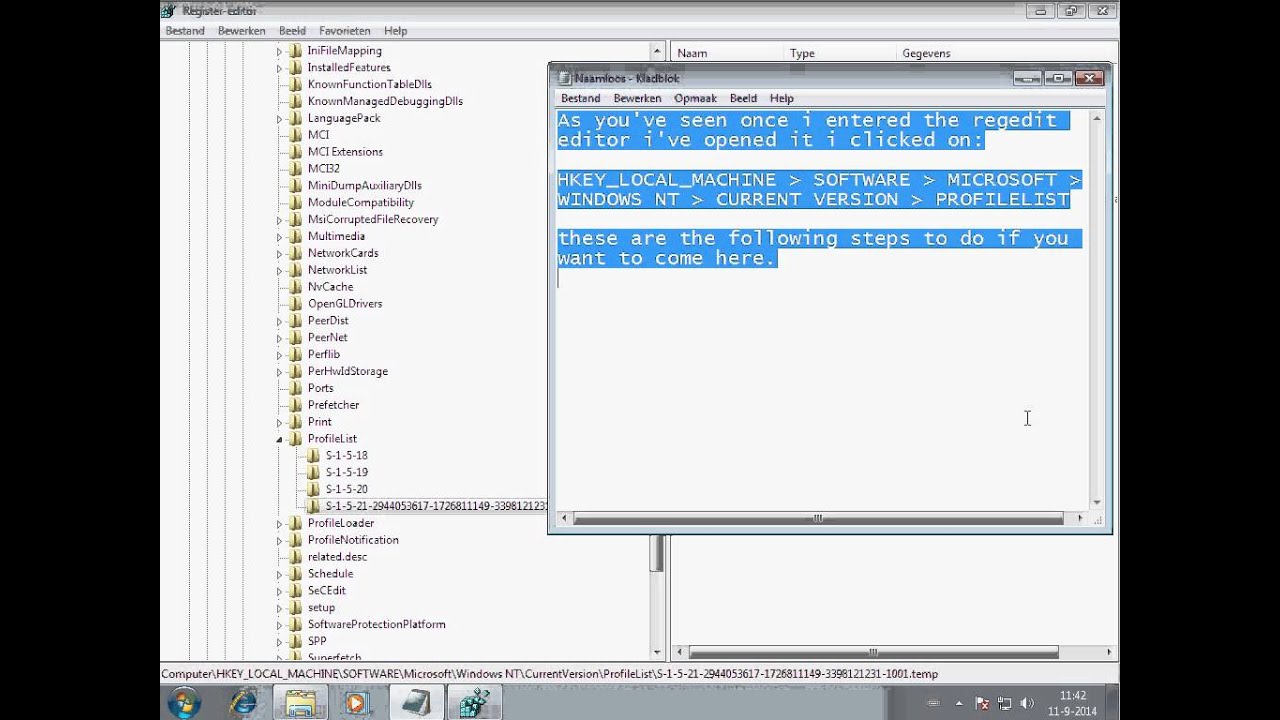Screen dimensions: 1280x720
Task: Click Kladblok scrollbar down arrow
Action: coord(1096,502)
